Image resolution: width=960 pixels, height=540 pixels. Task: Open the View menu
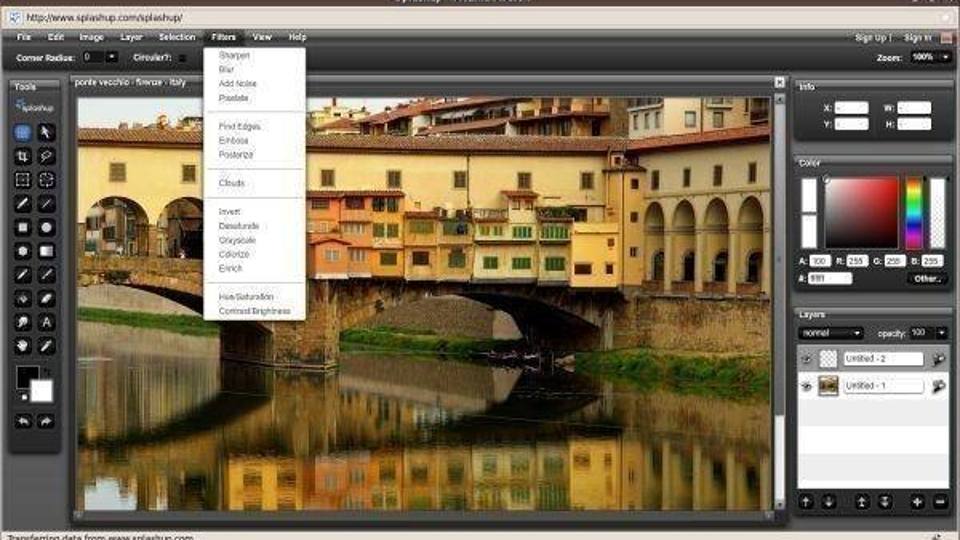(x=262, y=37)
